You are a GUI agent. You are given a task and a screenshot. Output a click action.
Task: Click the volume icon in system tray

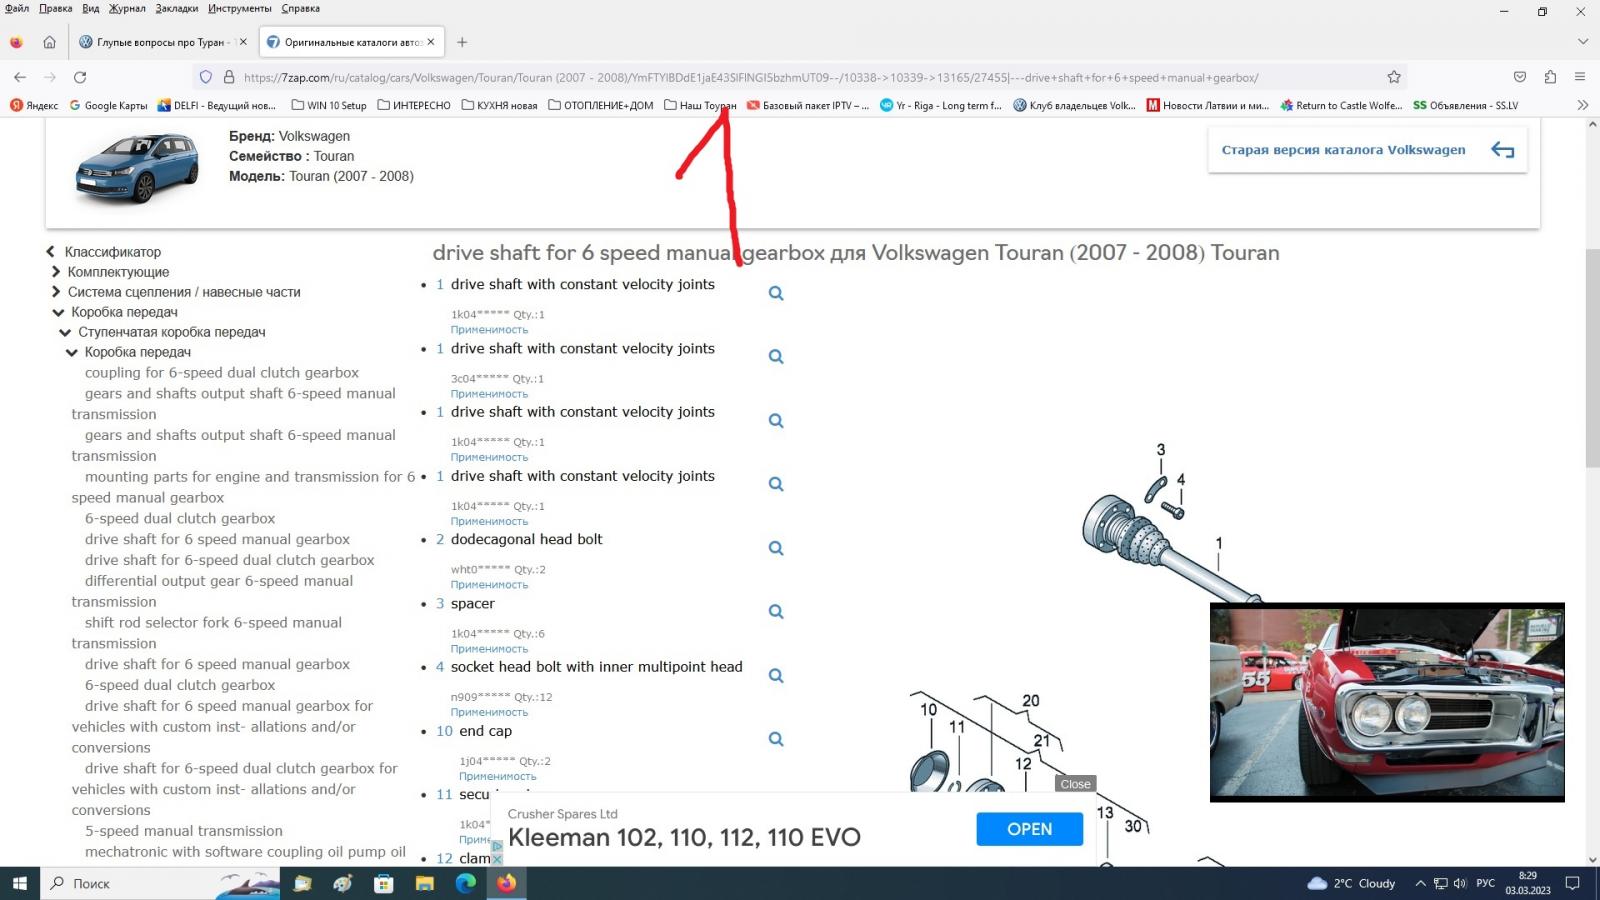[1460, 883]
